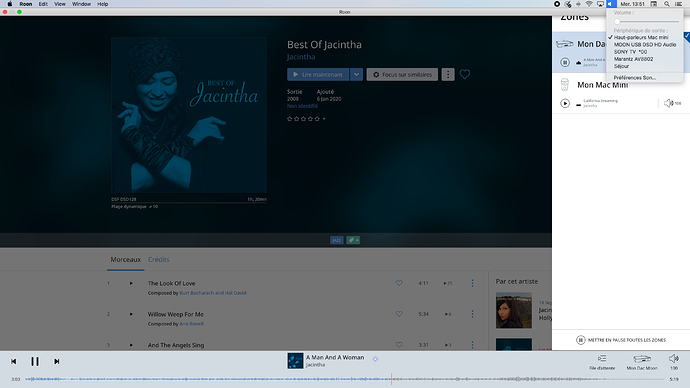
Task: Open the Notification Center icon
Action: pos(679,4)
